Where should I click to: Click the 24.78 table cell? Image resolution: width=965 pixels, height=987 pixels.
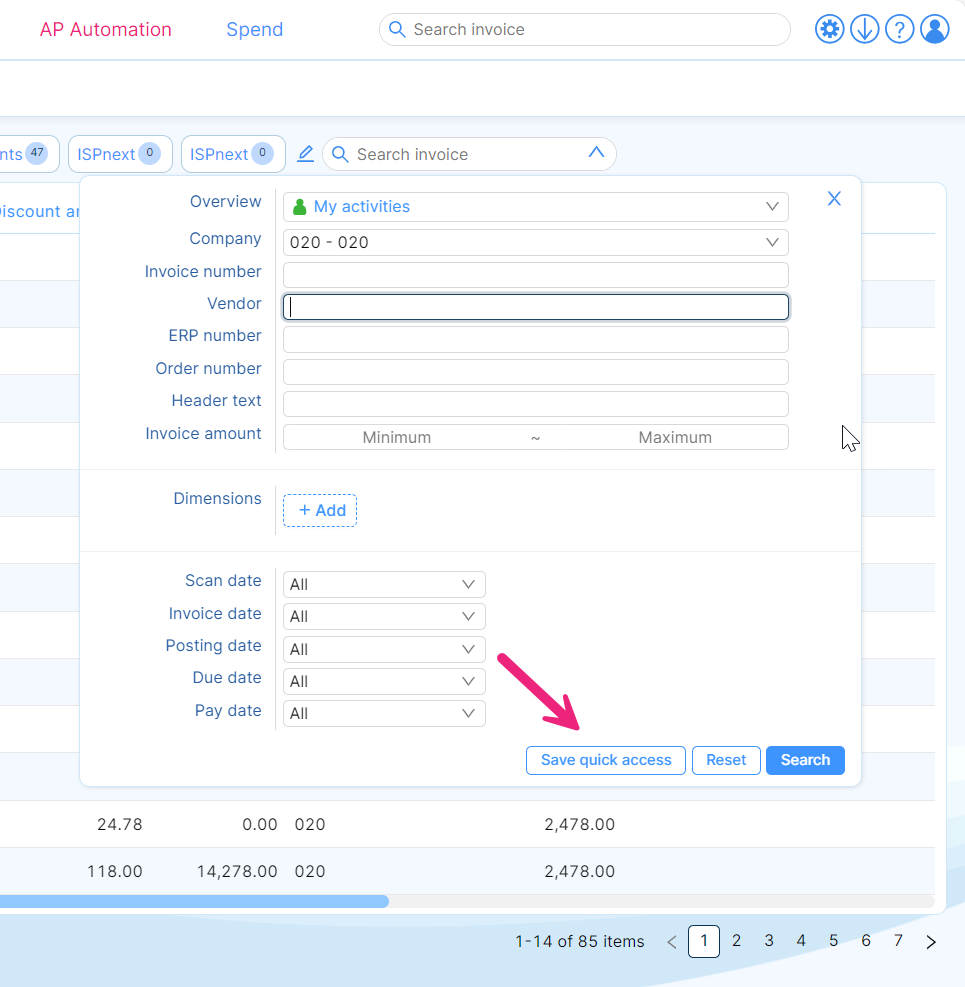pos(120,825)
